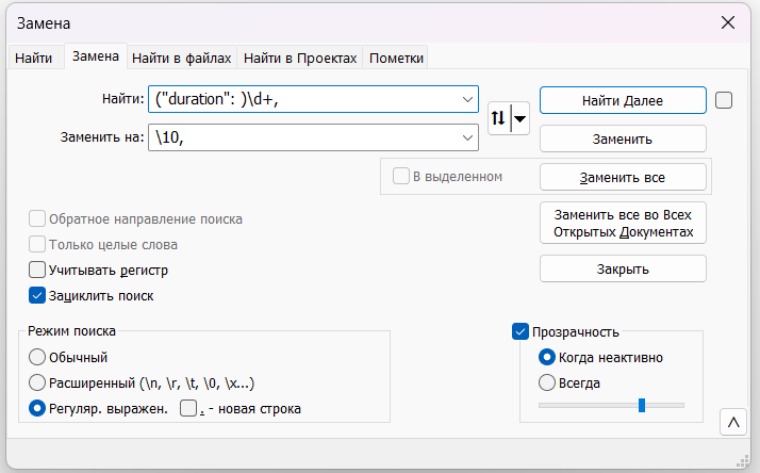
Task: Choose the Расширенный search mode
Action: [38, 382]
